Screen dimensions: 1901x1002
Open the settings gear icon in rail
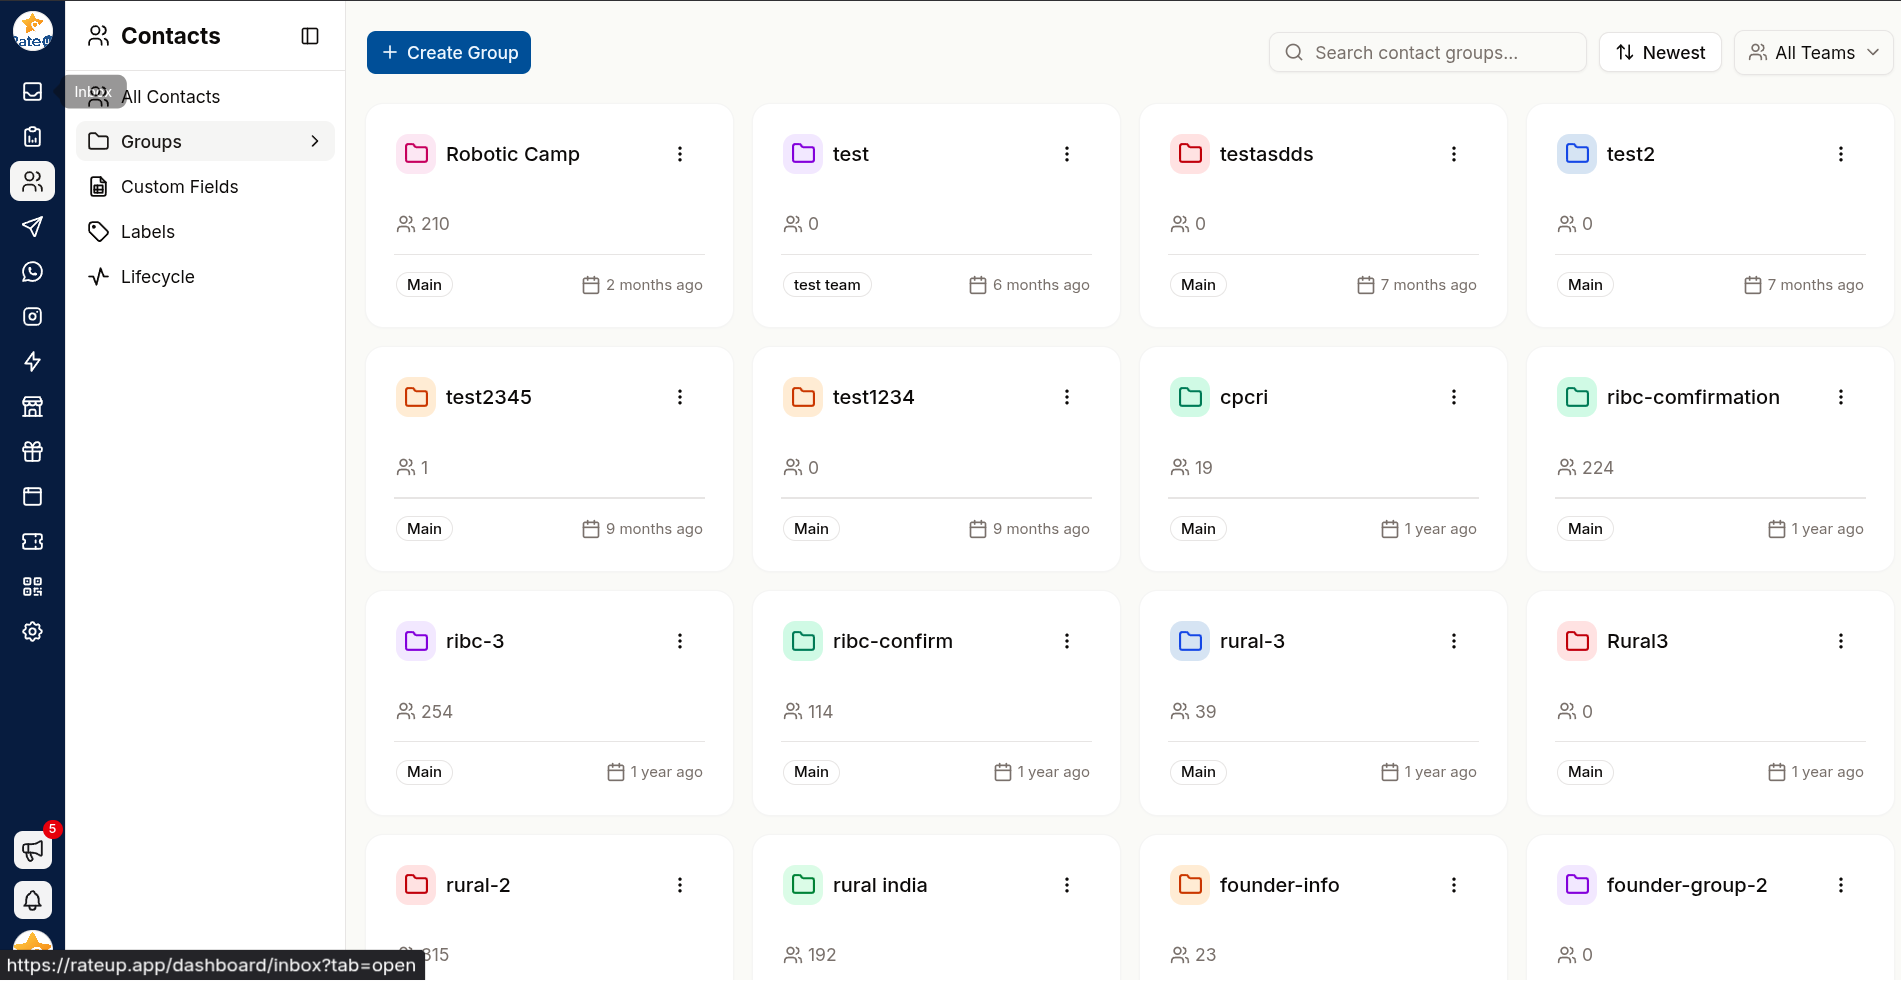tap(32, 631)
